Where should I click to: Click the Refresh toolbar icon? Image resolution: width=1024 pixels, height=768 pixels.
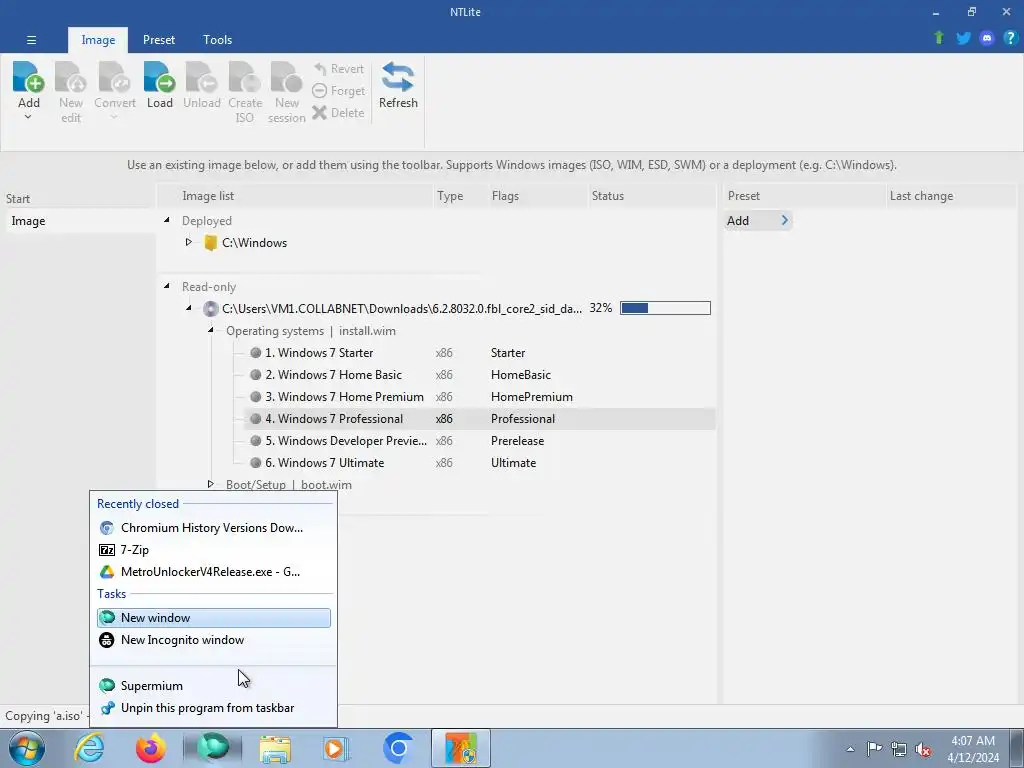pyautogui.click(x=398, y=77)
